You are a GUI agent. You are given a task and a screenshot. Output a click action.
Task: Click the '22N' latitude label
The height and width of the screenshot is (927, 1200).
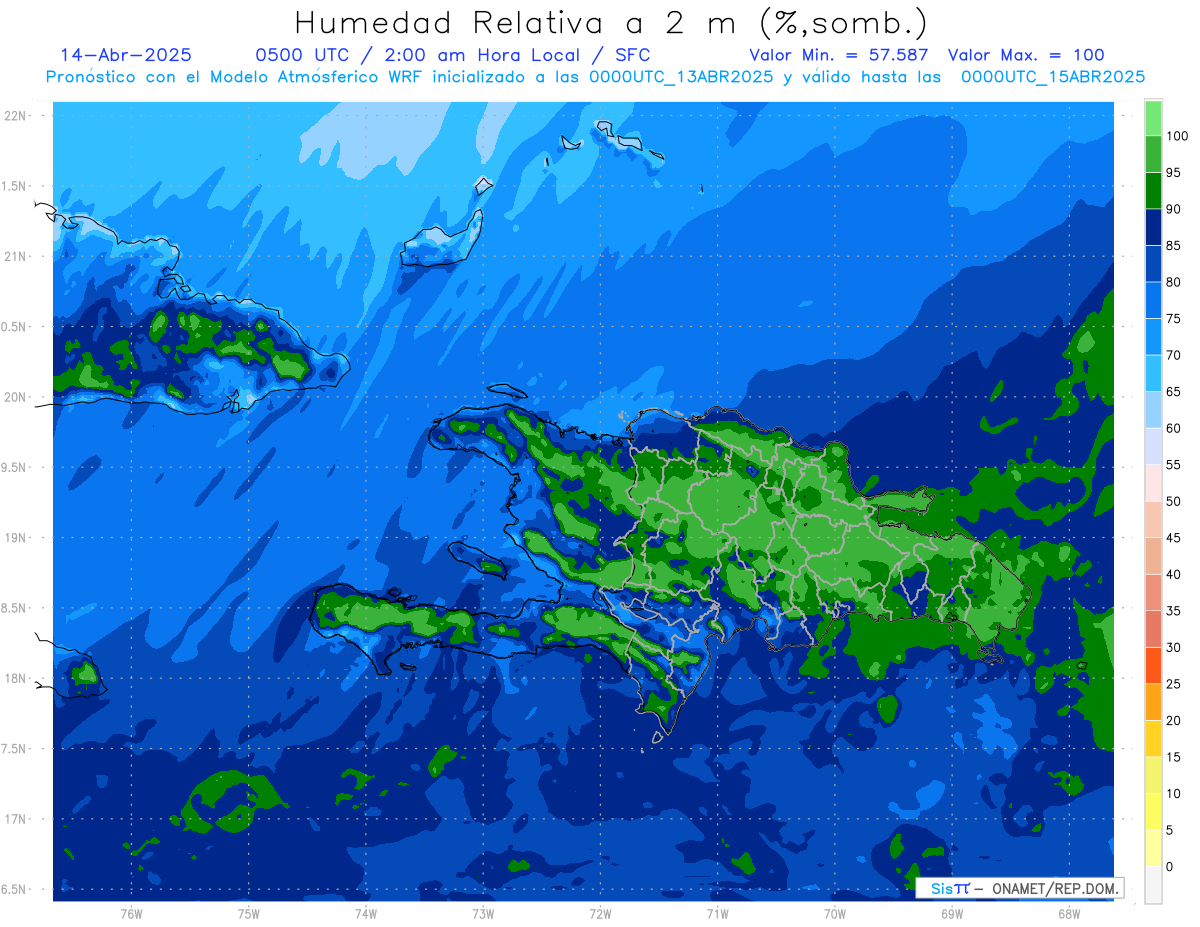pos(16,115)
